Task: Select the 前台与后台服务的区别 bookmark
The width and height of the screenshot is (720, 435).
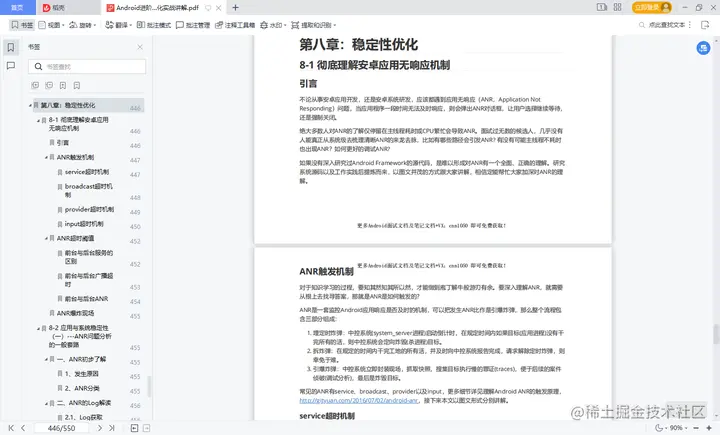Action: tap(88, 257)
